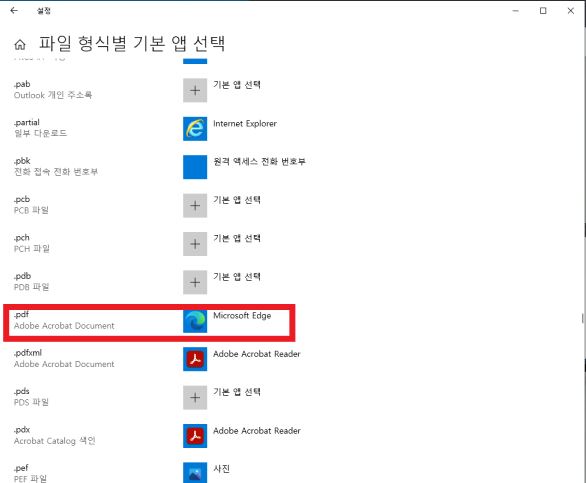Click 전화 접속 전화 번호부 description
This screenshot has height=483, width=586.
coord(56,172)
